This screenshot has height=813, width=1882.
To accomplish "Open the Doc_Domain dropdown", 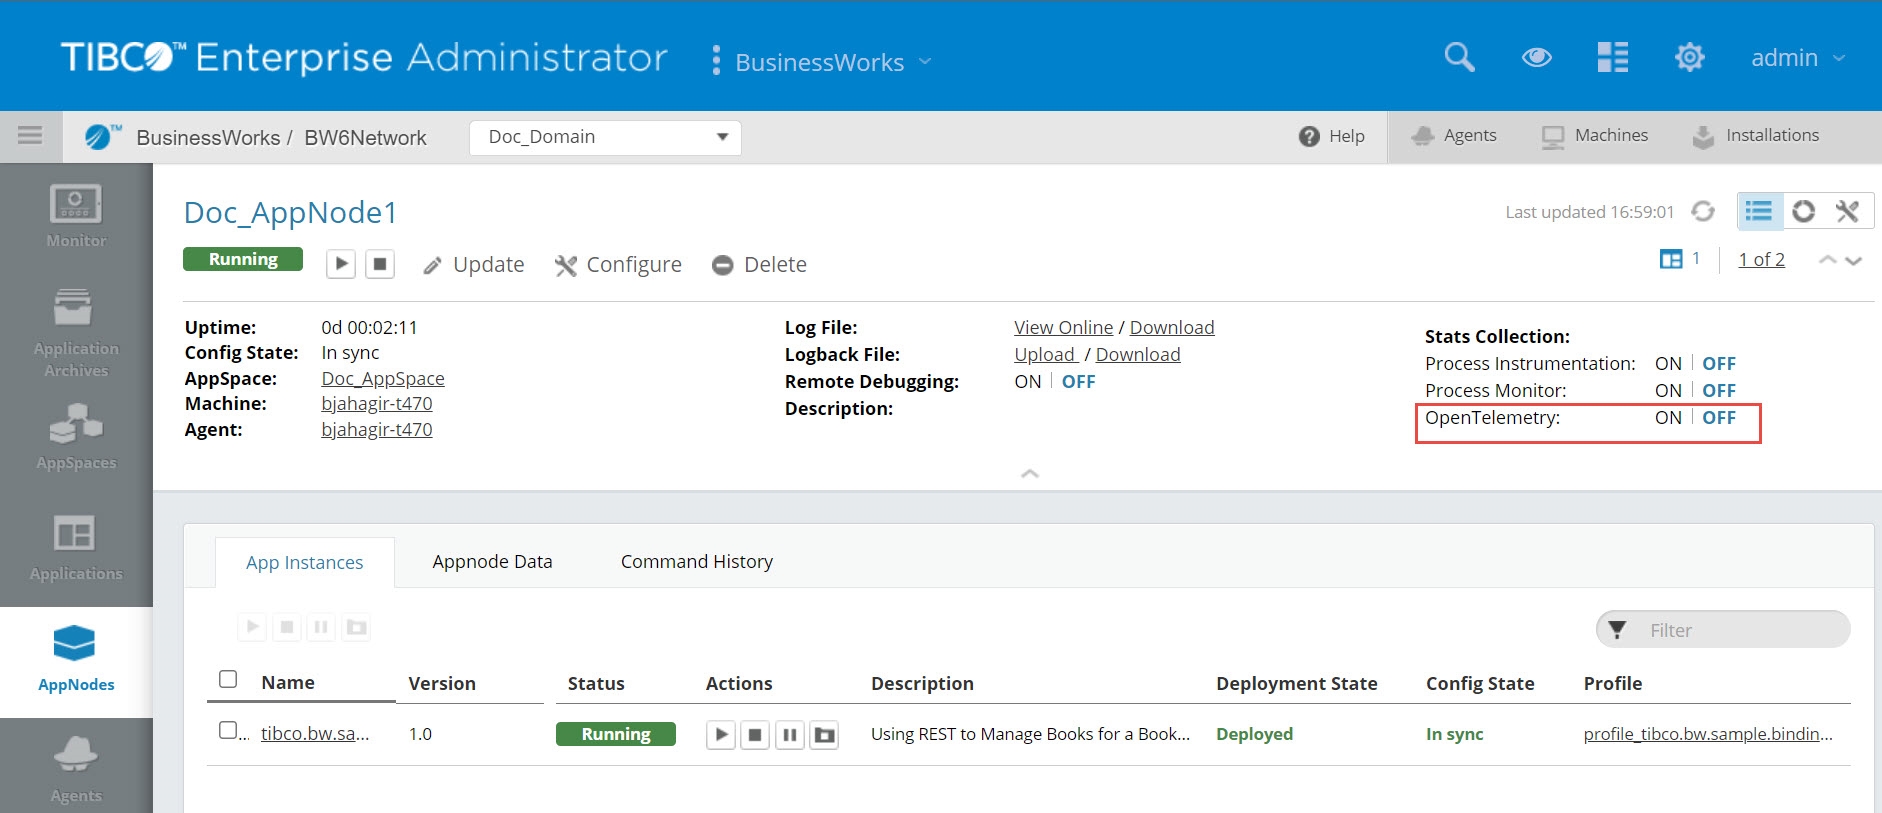I will pos(605,137).
